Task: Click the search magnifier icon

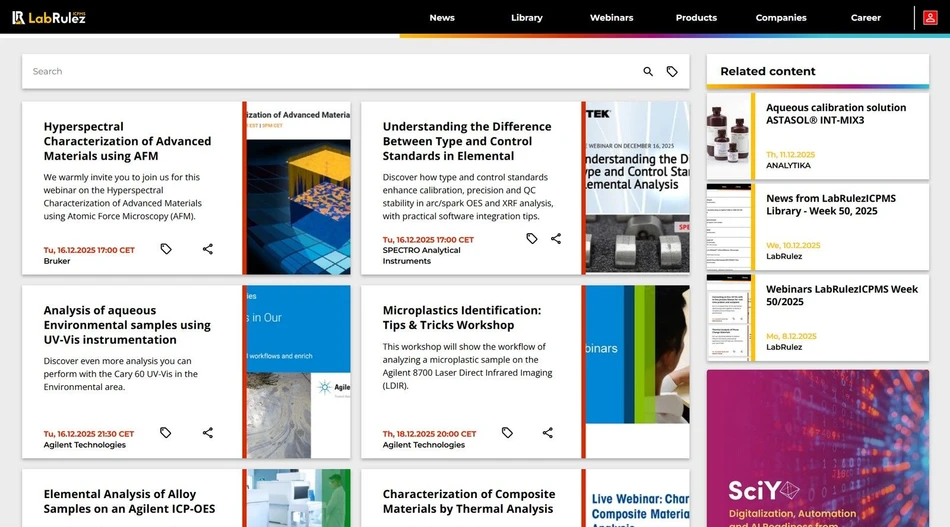Action: coord(648,71)
